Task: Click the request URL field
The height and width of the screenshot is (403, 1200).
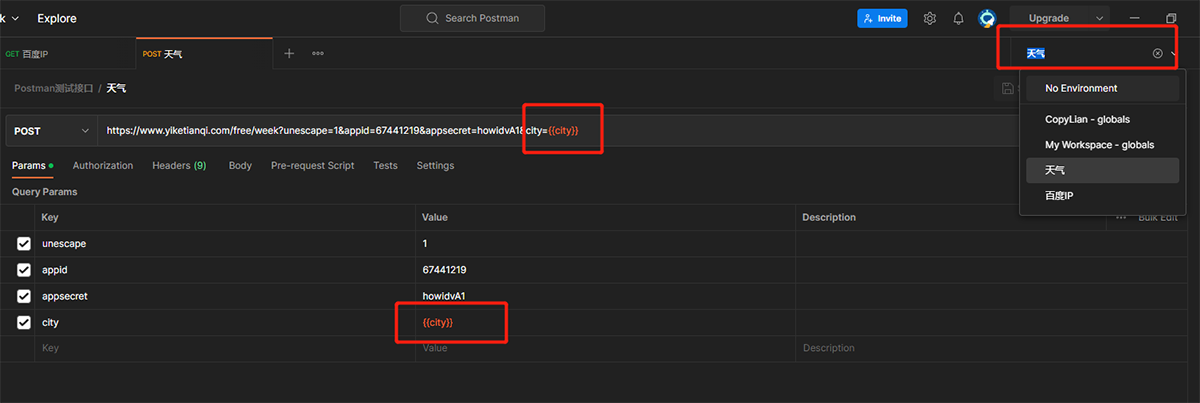Action: click(x=558, y=131)
